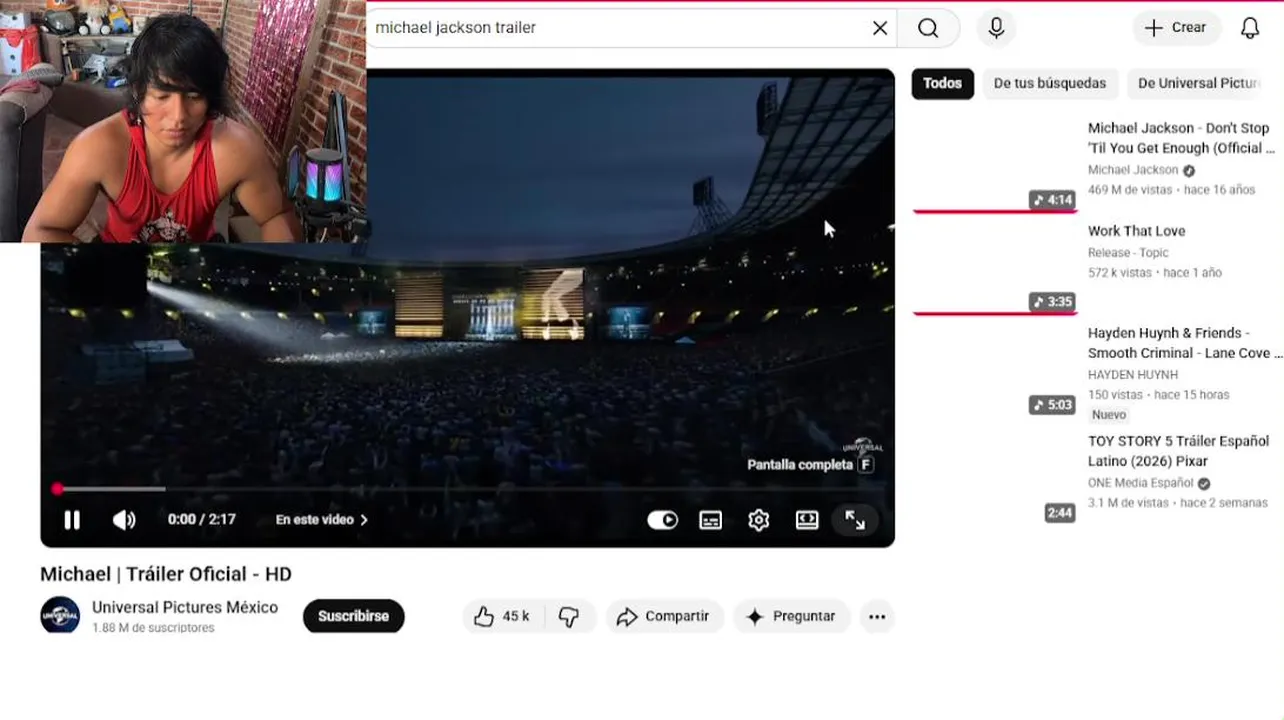Start voice search with the microphone icon

(996, 28)
